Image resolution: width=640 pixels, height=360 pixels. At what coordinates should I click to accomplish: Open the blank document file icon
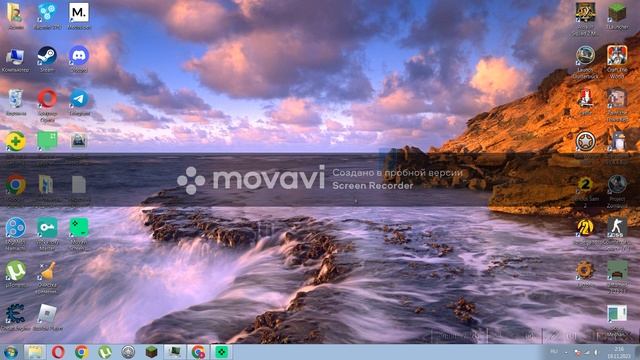point(79,184)
